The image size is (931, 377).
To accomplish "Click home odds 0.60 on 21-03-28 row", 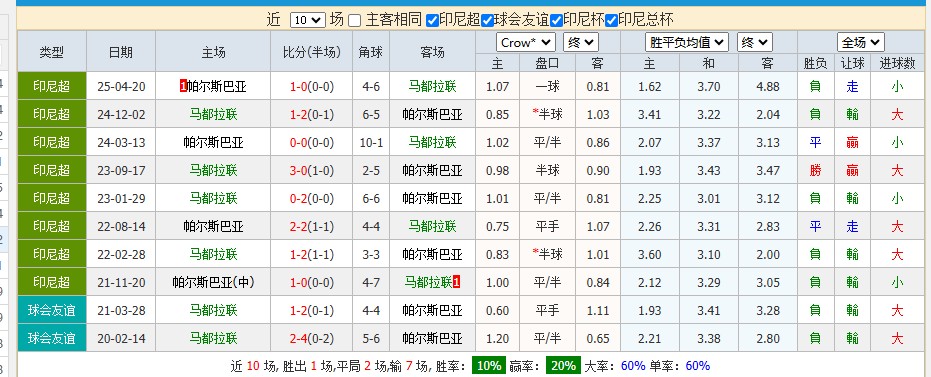I will 498,311.
